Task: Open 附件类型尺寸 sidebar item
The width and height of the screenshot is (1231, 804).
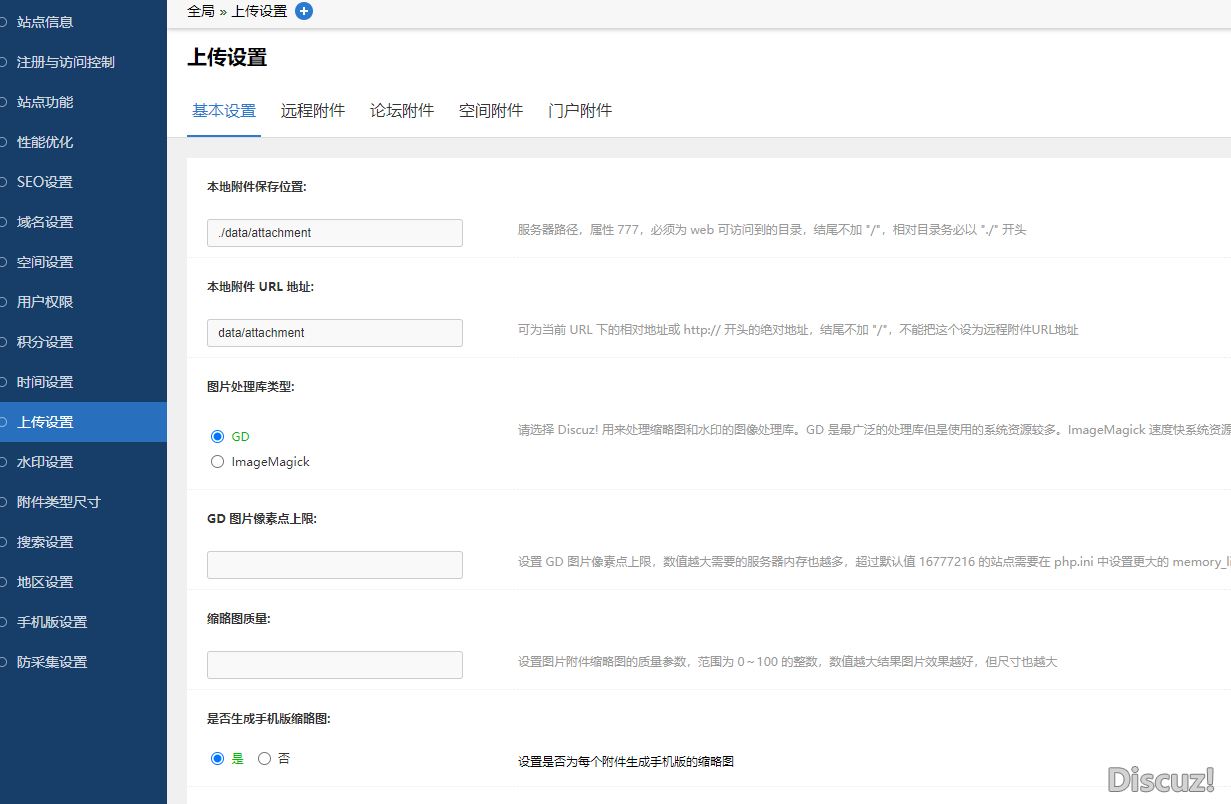Action: pos(58,502)
